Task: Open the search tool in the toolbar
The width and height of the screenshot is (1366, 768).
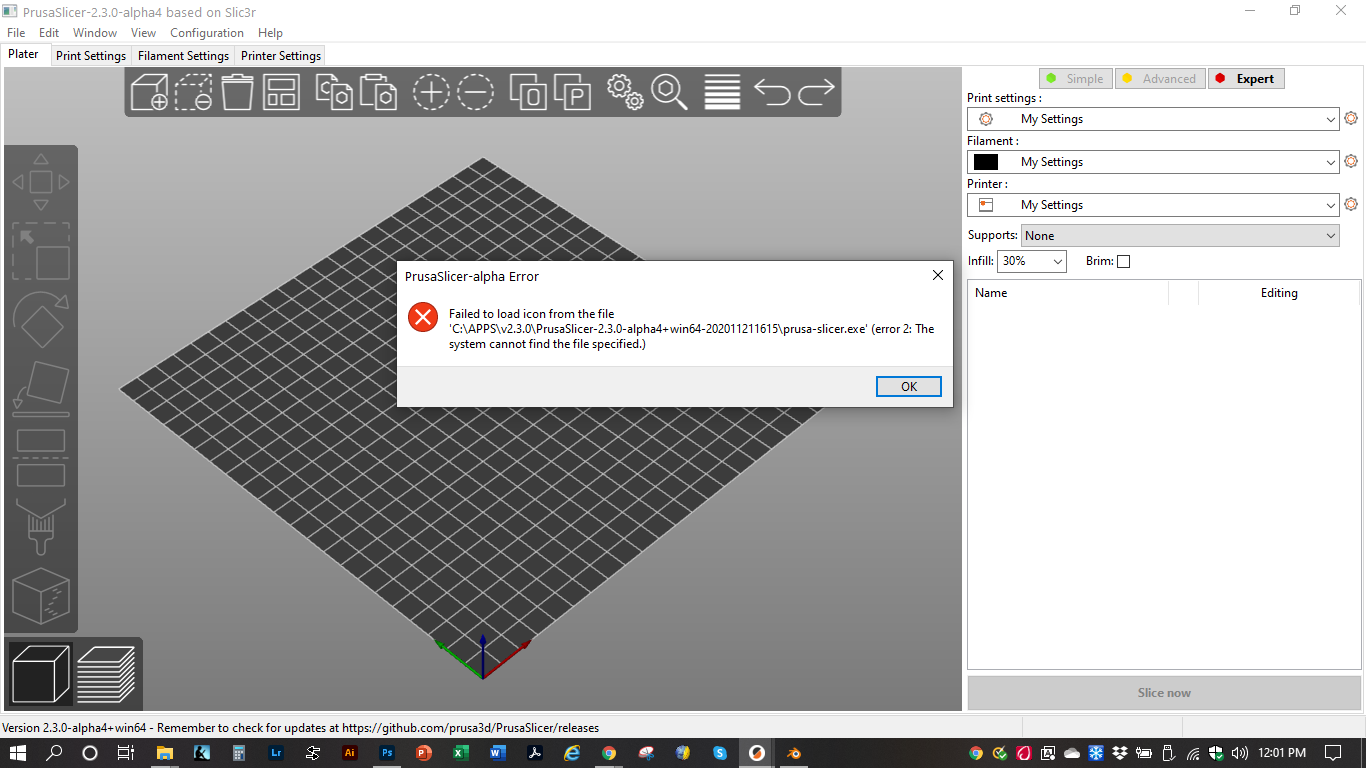Action: click(670, 92)
